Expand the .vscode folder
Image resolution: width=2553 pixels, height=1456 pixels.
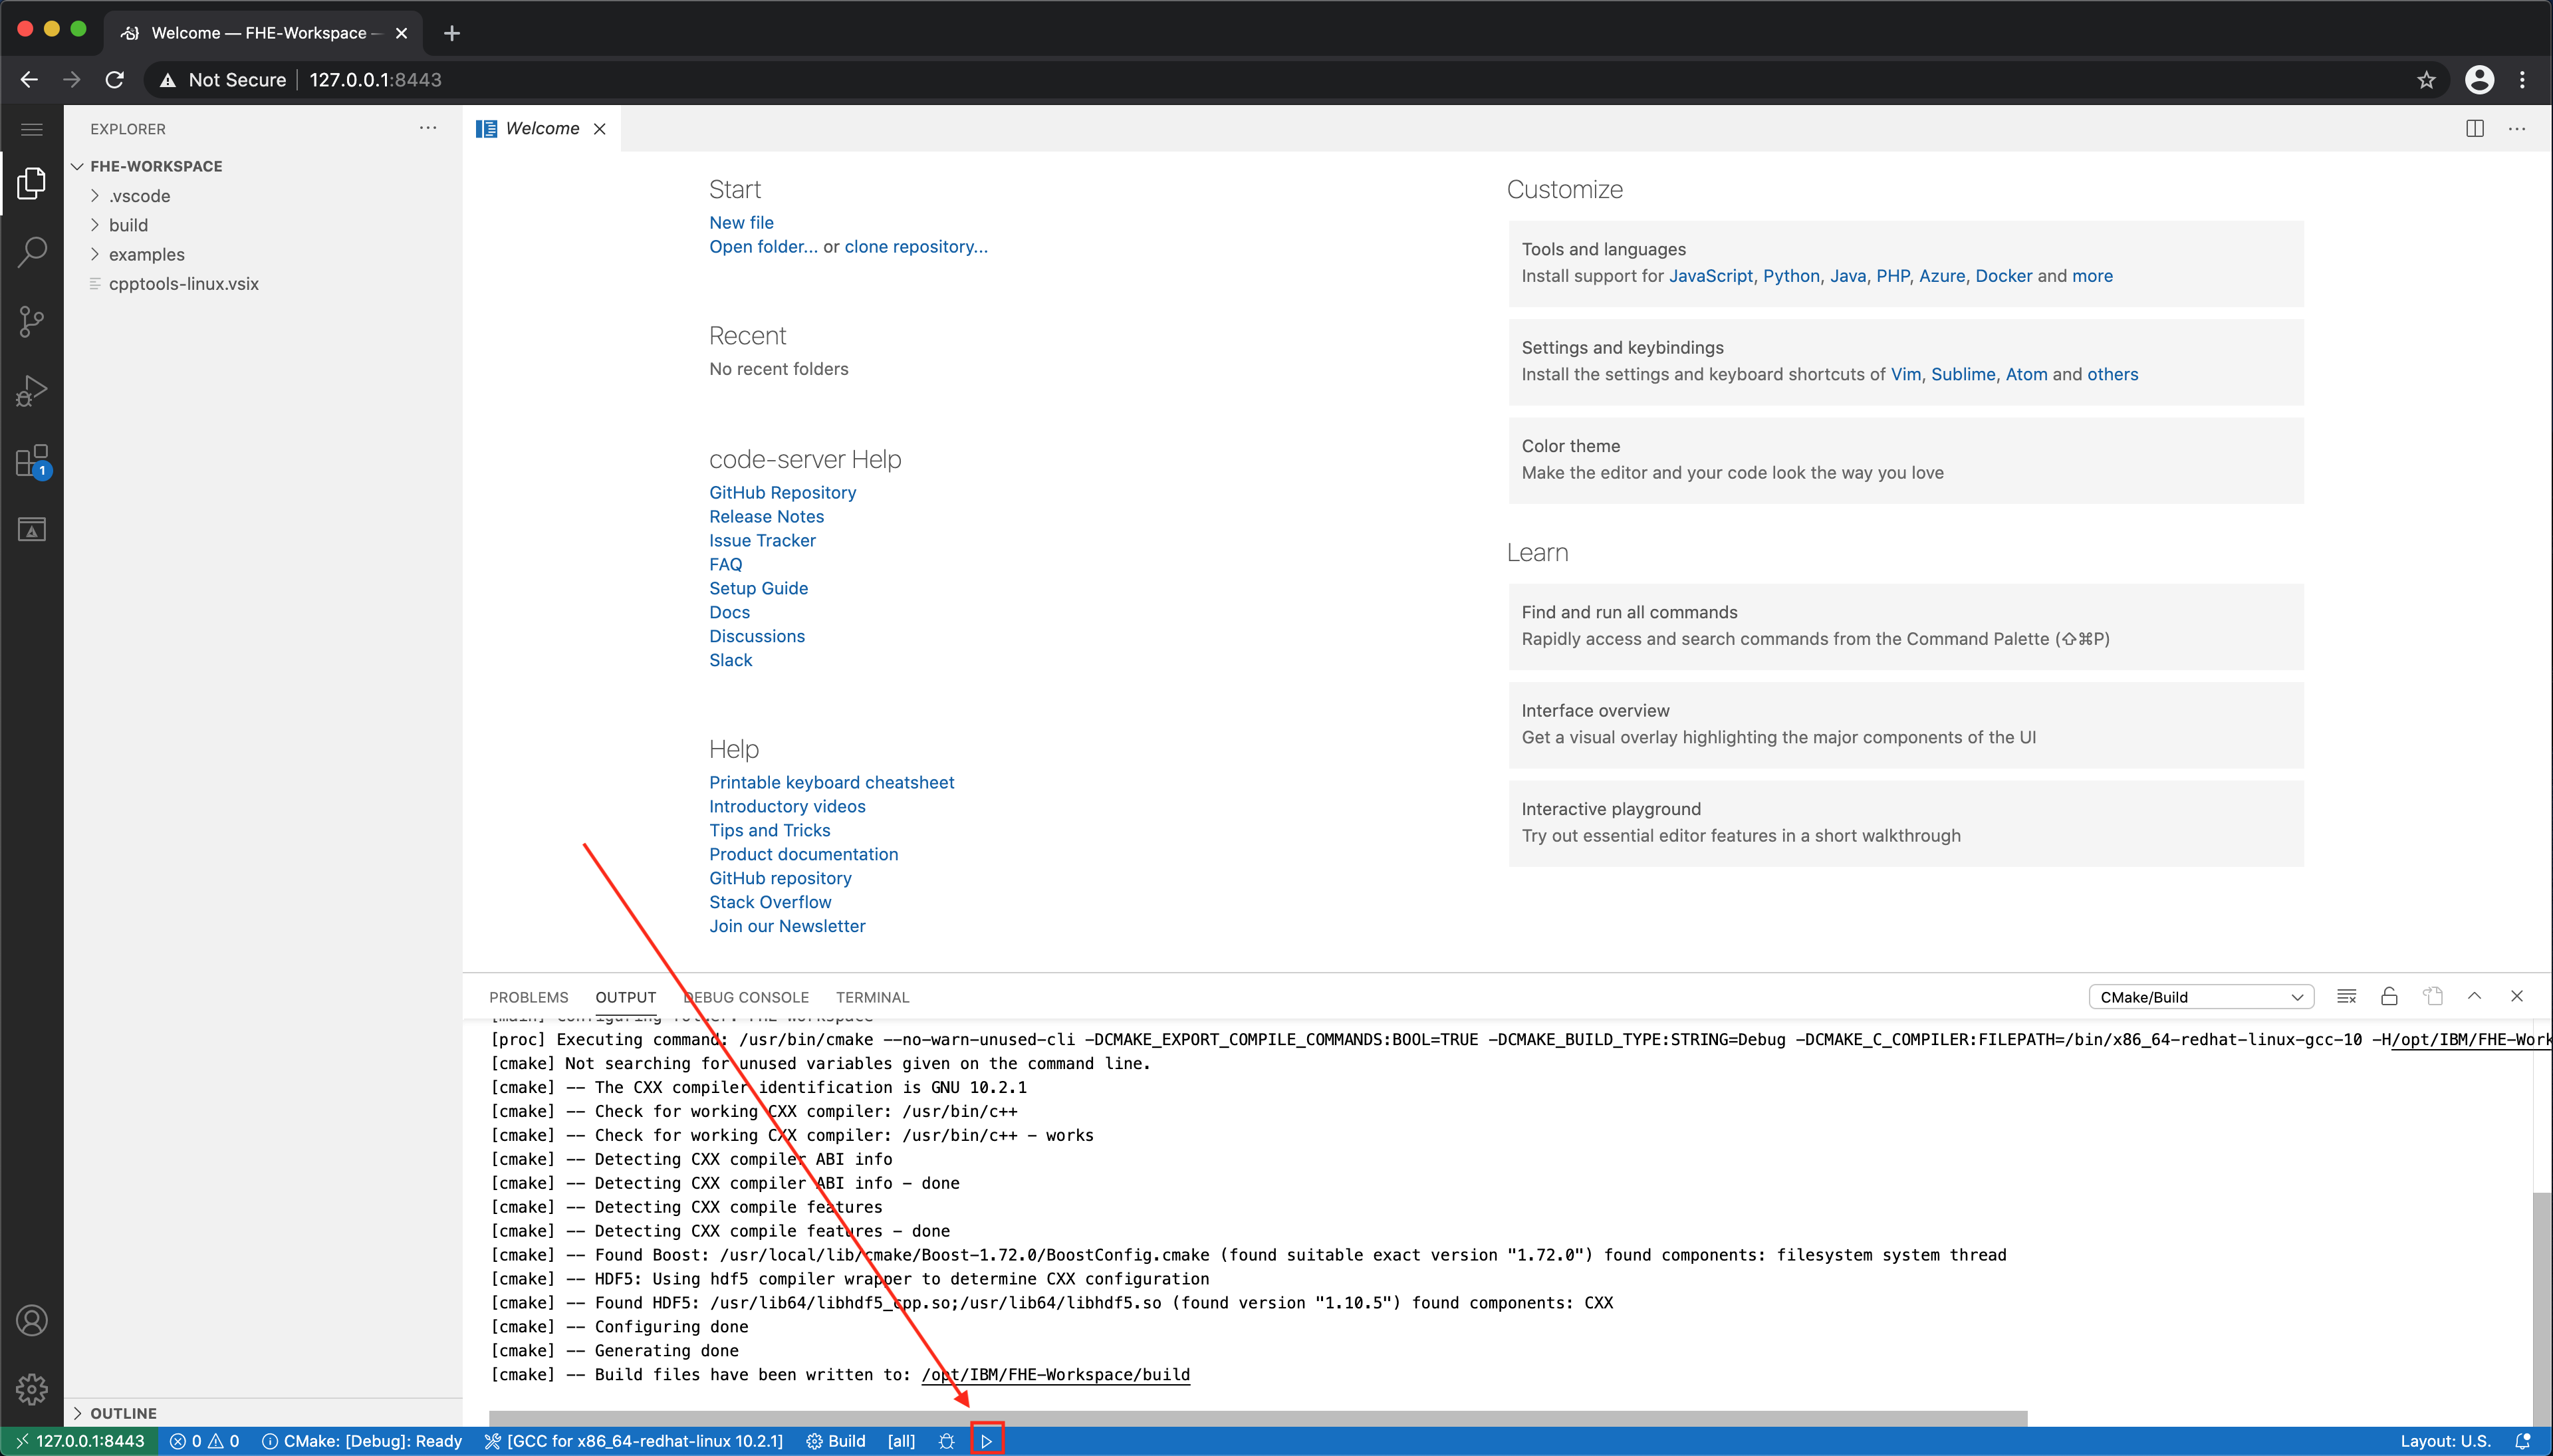(x=139, y=196)
